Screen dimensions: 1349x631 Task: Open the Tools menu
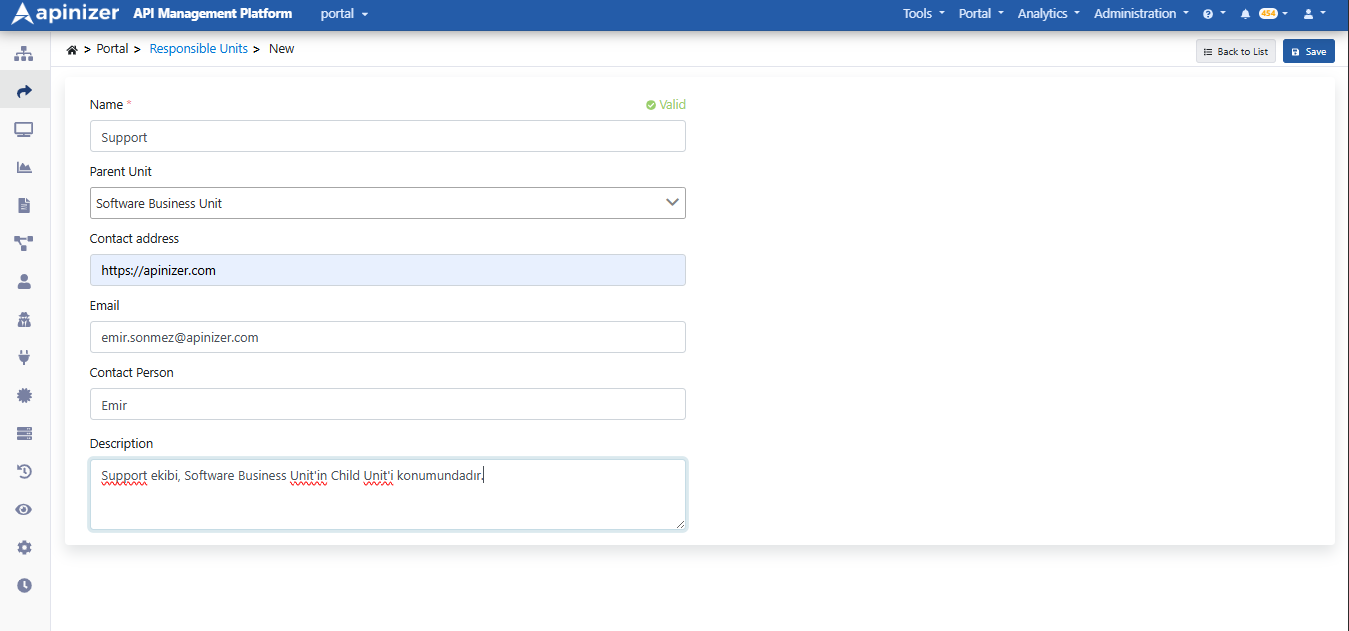[923, 14]
